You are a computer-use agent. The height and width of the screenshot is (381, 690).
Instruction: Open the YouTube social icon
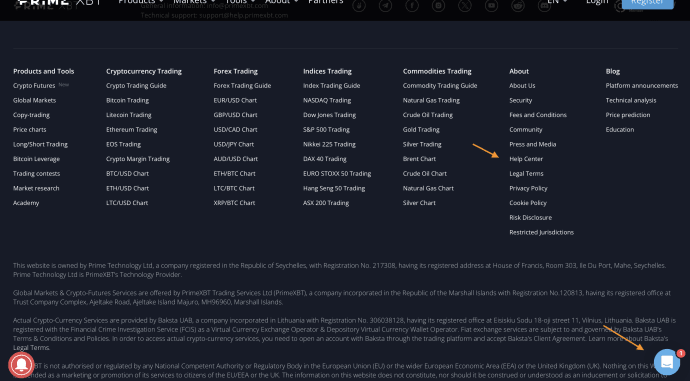(x=491, y=5)
